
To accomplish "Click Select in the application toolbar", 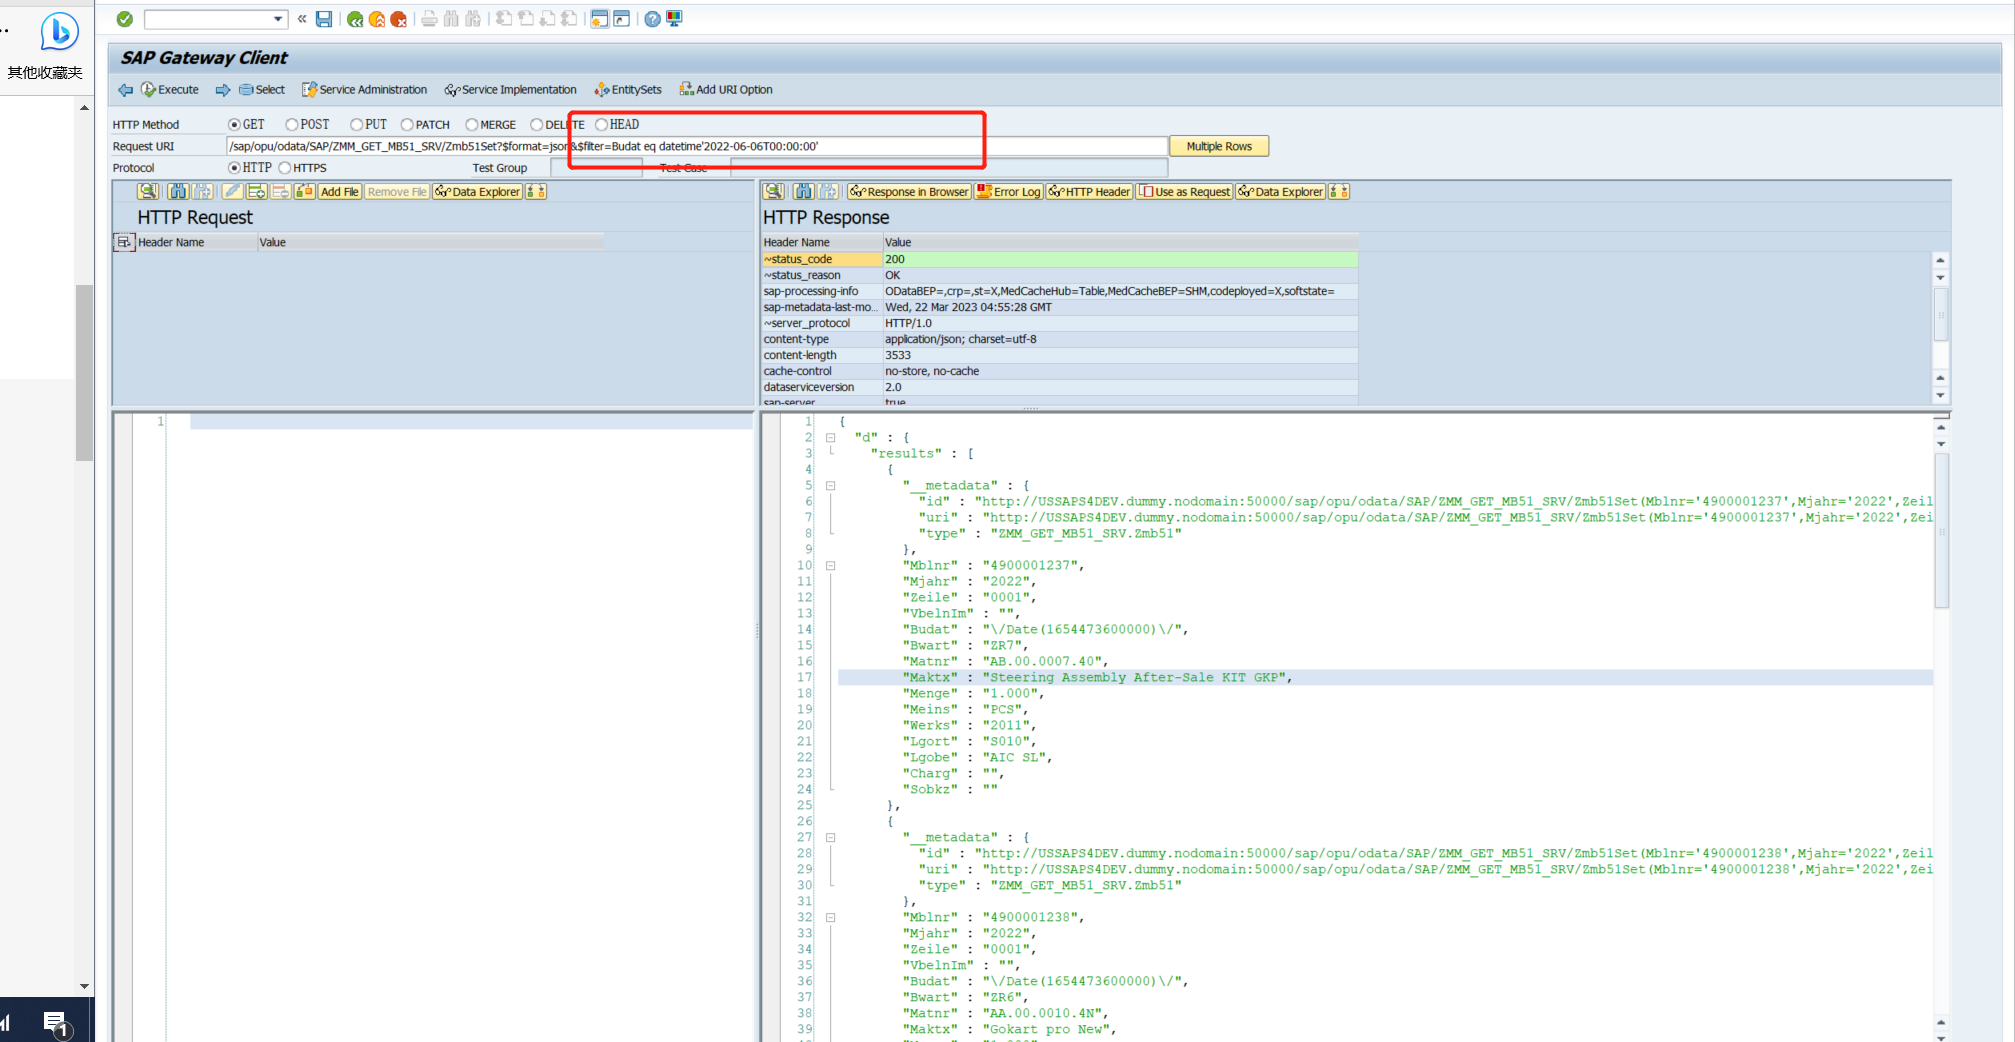I will pos(262,90).
